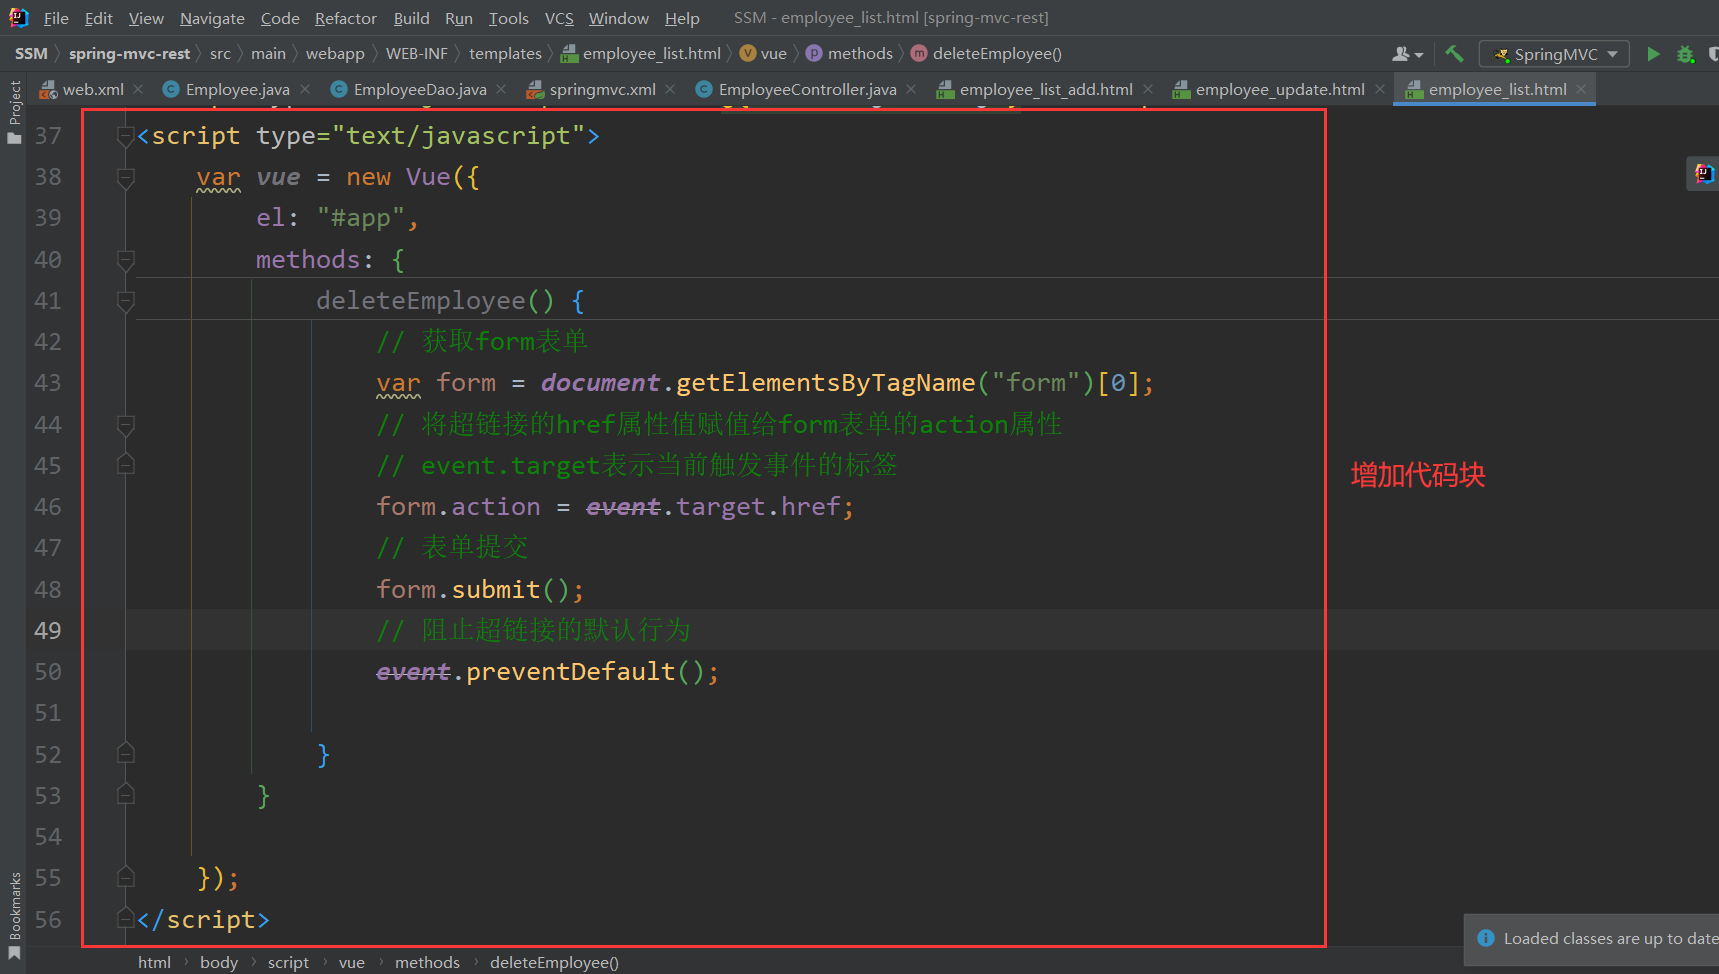The width and height of the screenshot is (1719, 974).
Task: Run the SpringMVC configuration with the green play icon
Action: coord(1653,54)
